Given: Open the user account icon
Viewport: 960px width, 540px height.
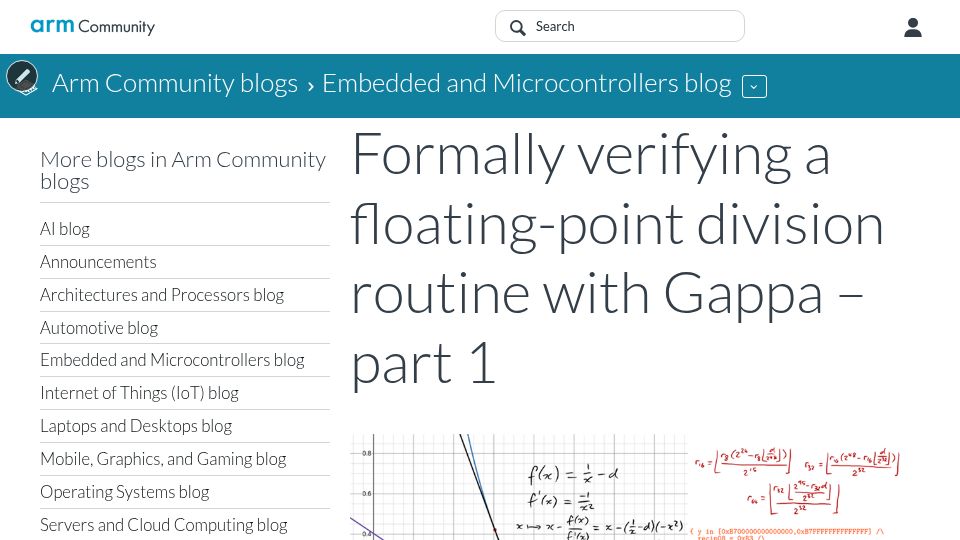Looking at the screenshot, I should click(x=912, y=27).
